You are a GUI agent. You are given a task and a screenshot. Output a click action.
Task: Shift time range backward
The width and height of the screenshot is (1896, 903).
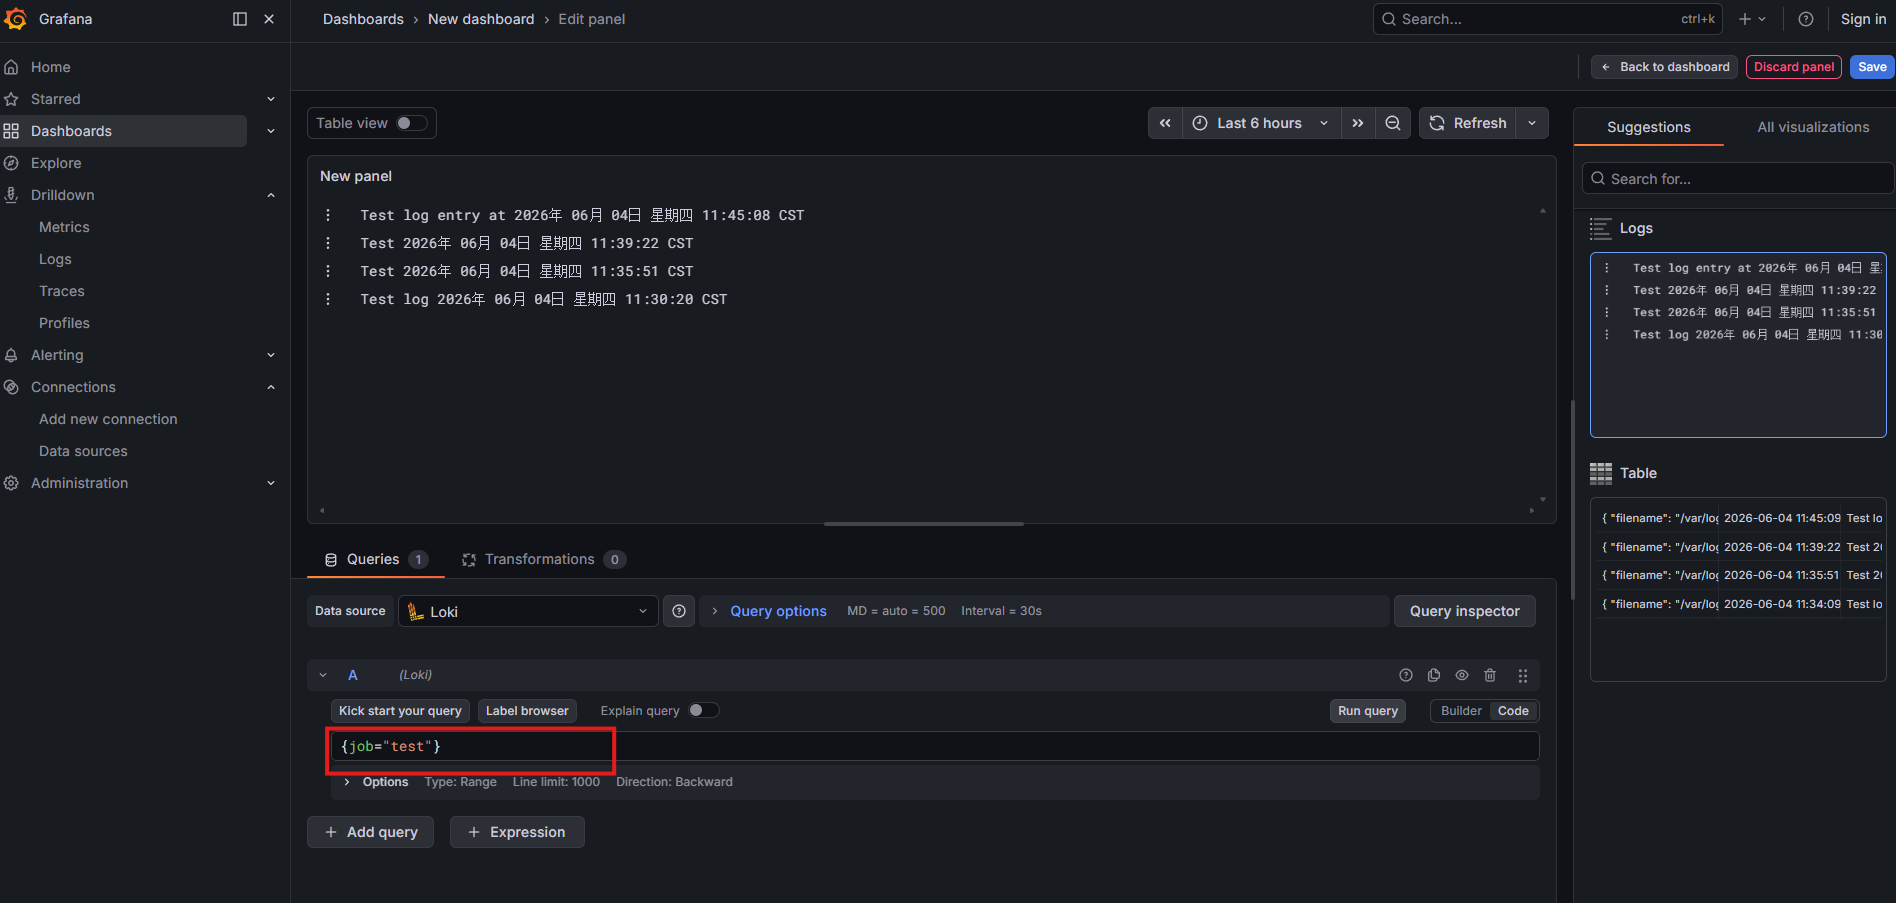tap(1165, 123)
